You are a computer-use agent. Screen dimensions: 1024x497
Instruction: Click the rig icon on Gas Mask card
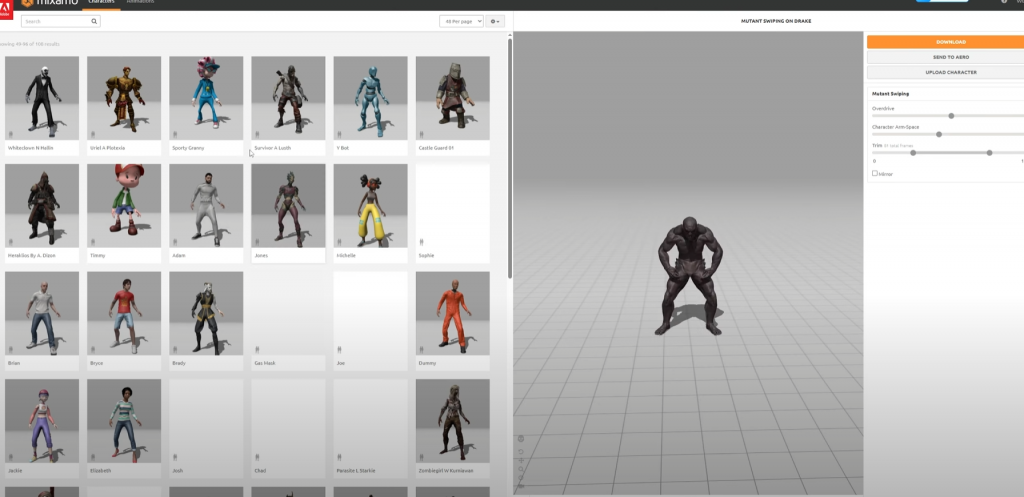tap(257, 349)
